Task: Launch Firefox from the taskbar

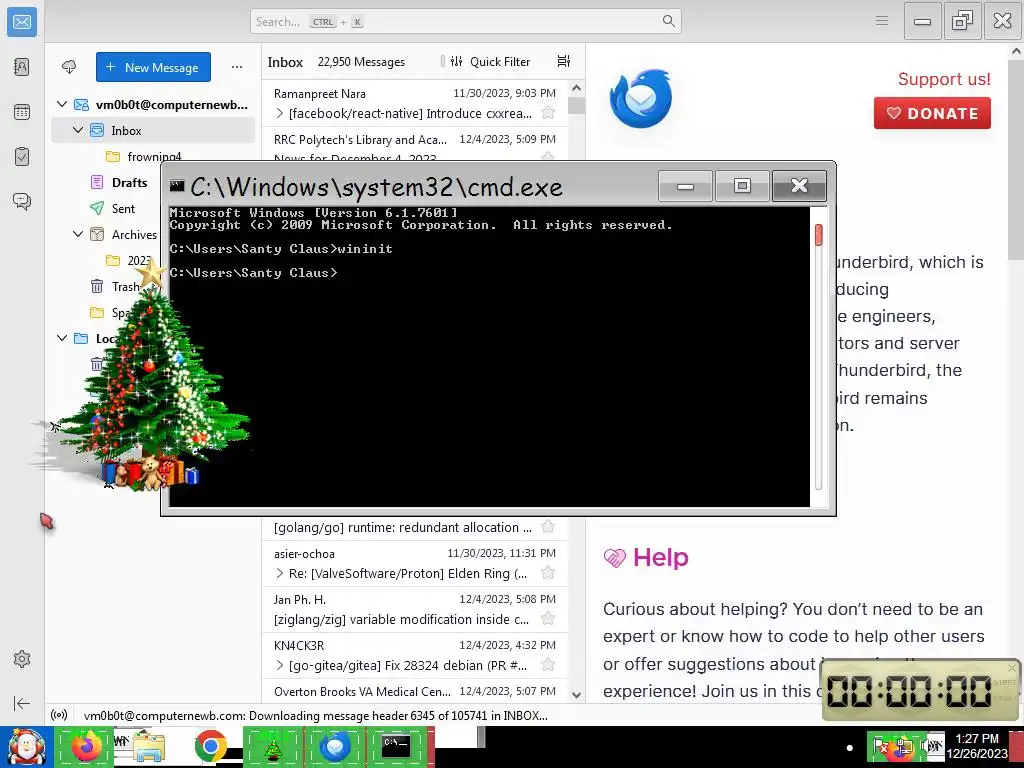Action: [x=86, y=747]
